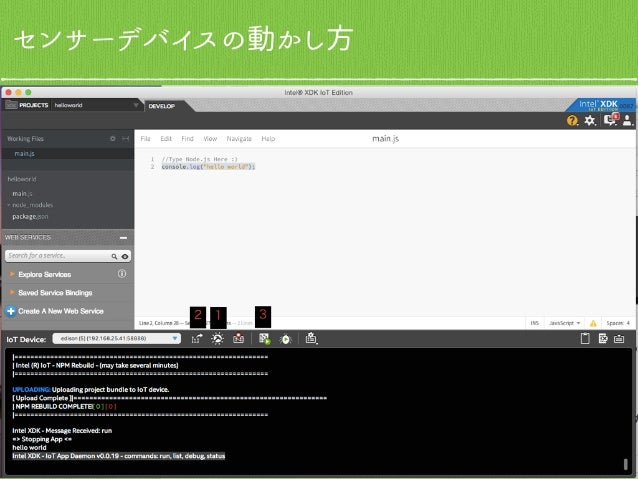The width and height of the screenshot is (638, 479).
Task: Select package.json in project tree
Action: tap(30, 217)
